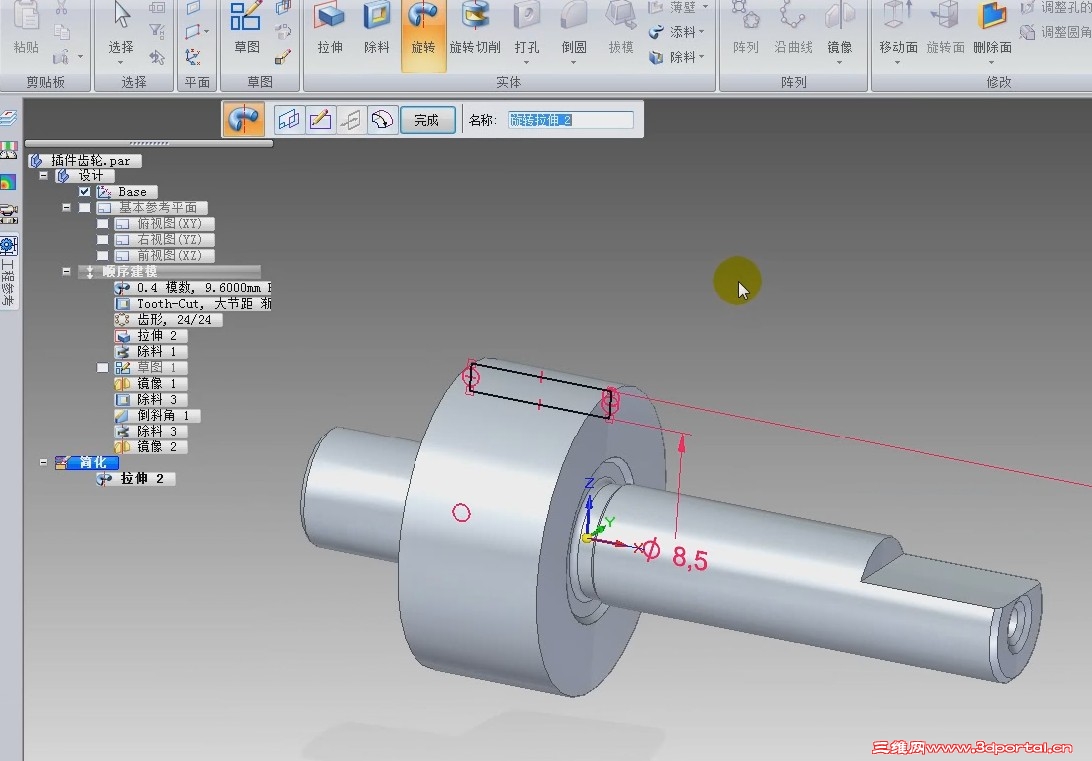
Task: Select the 倒斜角 1 chamfer feature
Action: (x=157, y=416)
